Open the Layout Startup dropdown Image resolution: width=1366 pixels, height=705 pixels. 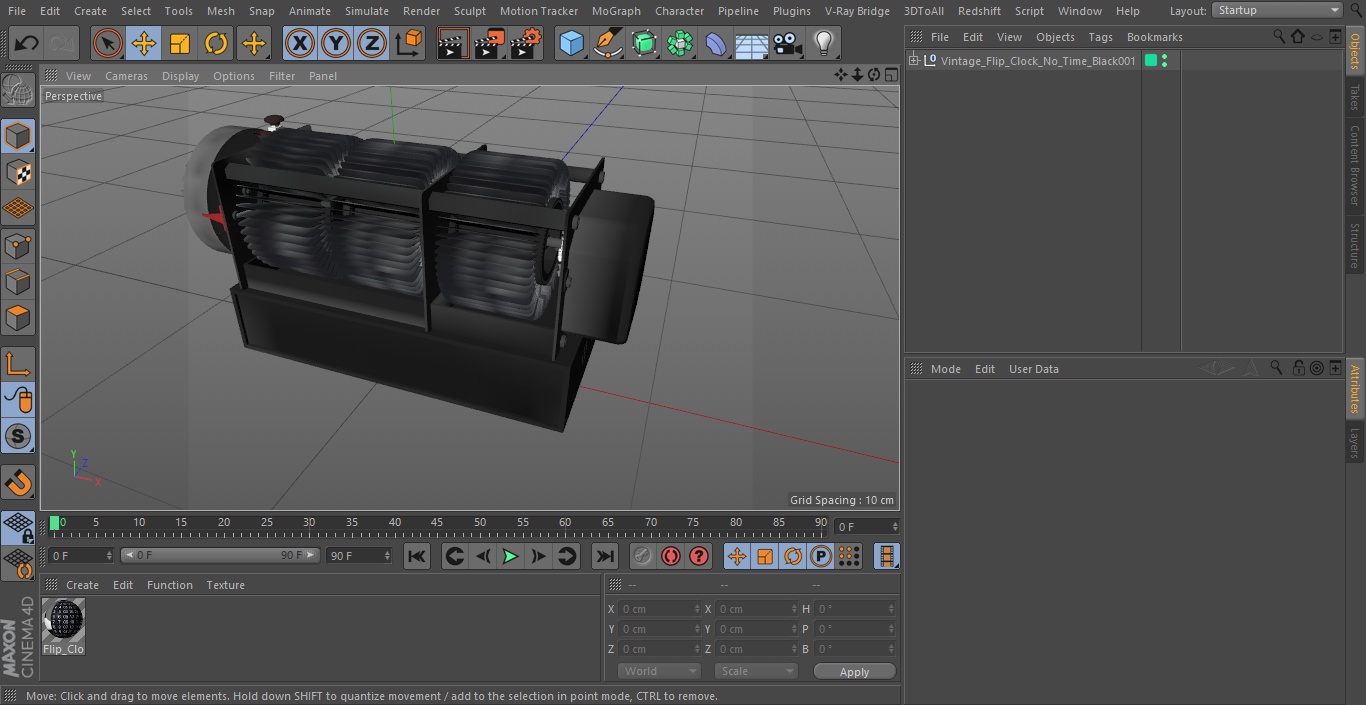[x=1278, y=10]
